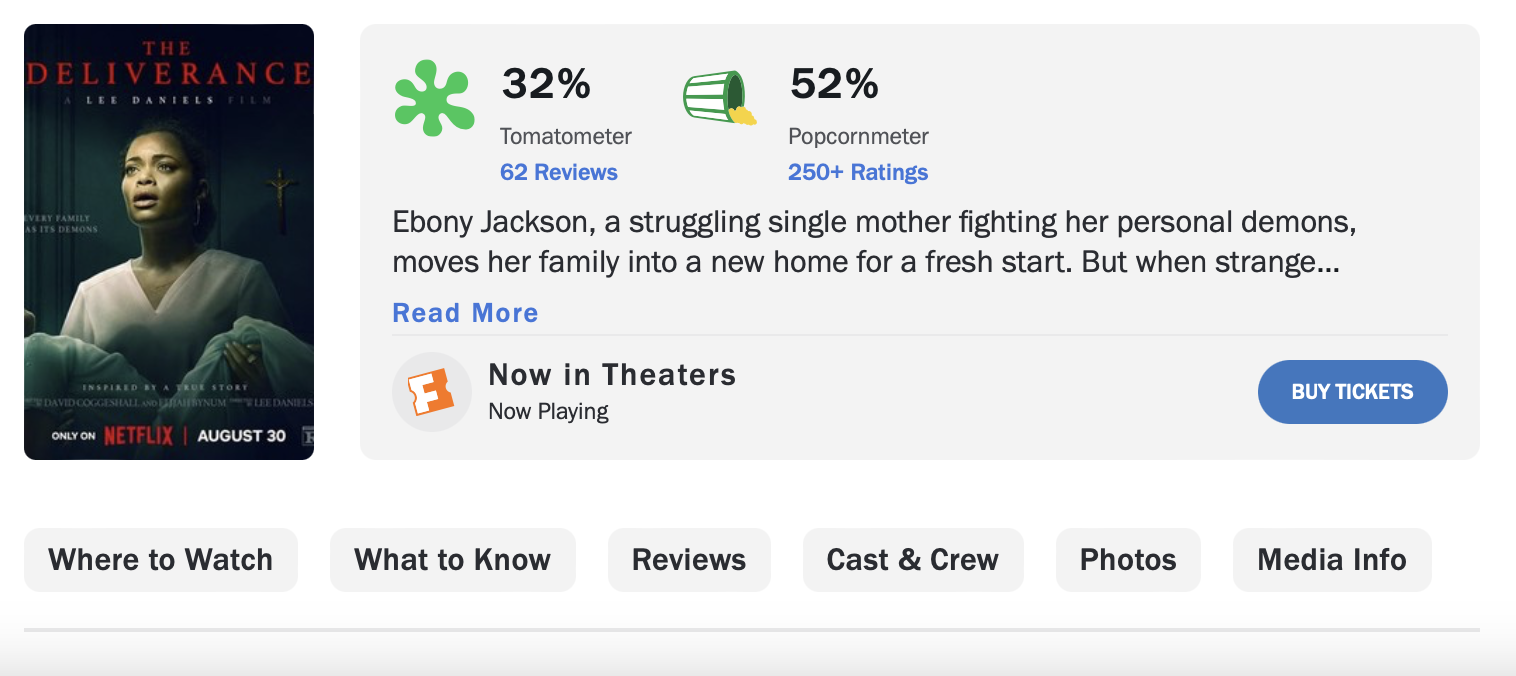The image size is (1516, 676).
Task: Expand the synopsis with Read More
Action: tap(465, 313)
